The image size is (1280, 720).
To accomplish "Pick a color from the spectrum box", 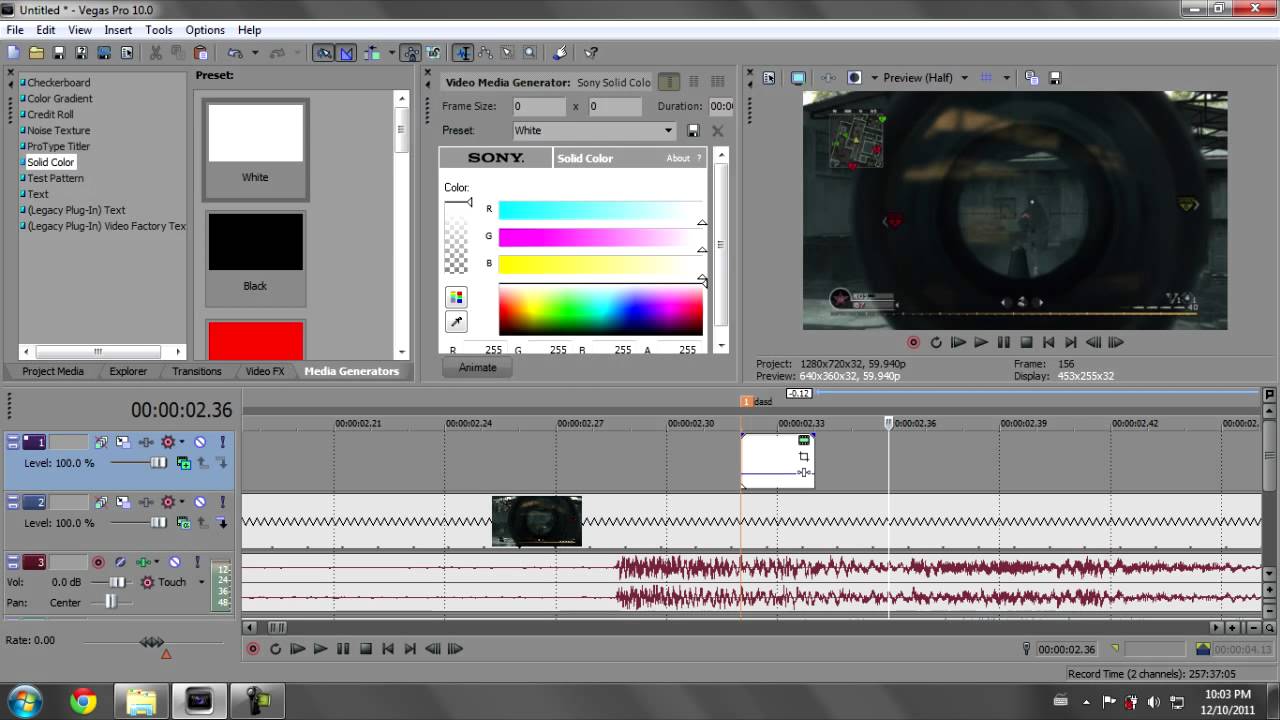I will click(x=600, y=311).
